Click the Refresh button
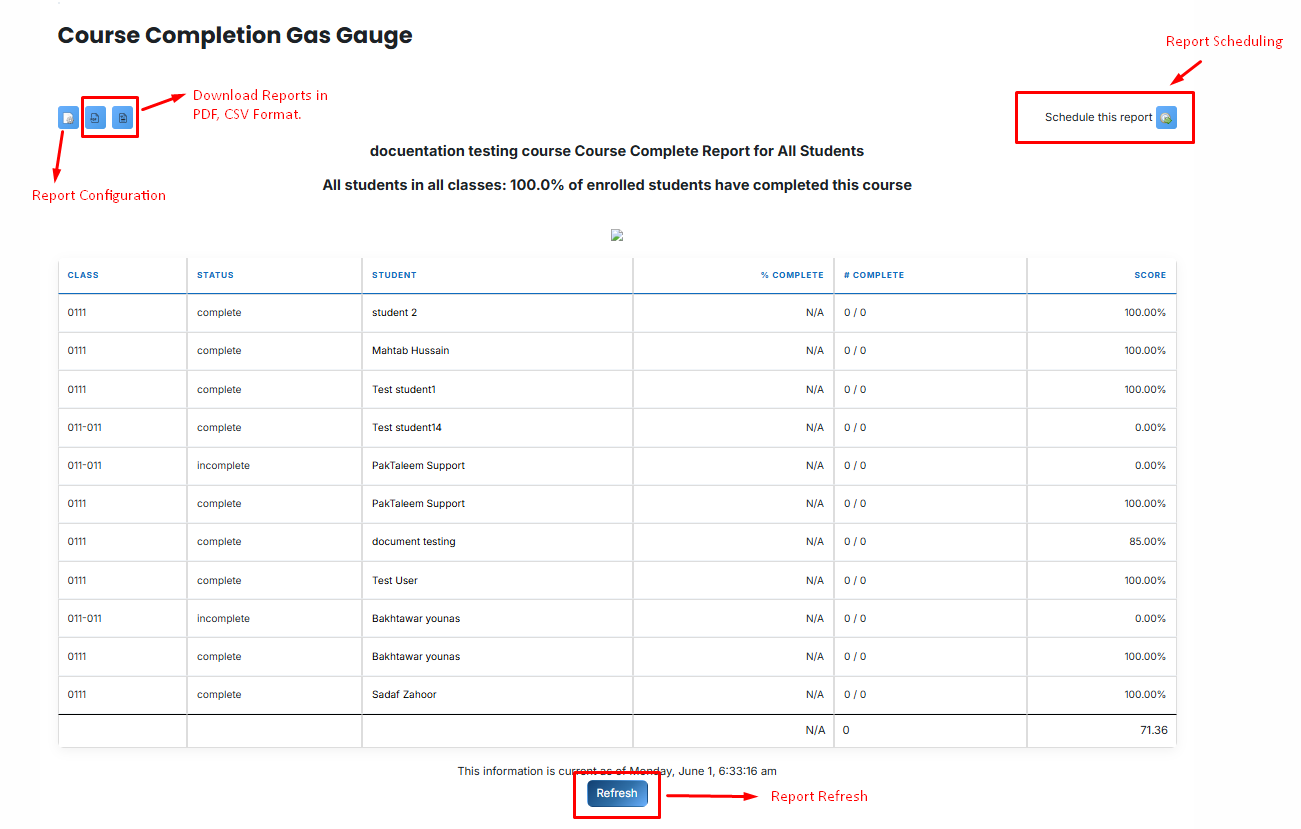 click(x=617, y=793)
